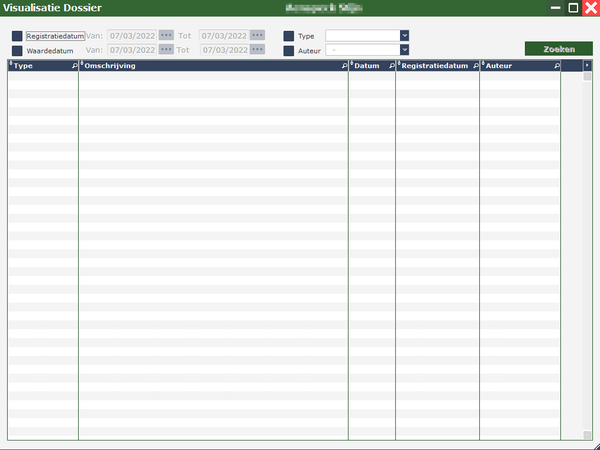
Task: Click the scroll down arrow of the table
Action: [x=587, y=435]
